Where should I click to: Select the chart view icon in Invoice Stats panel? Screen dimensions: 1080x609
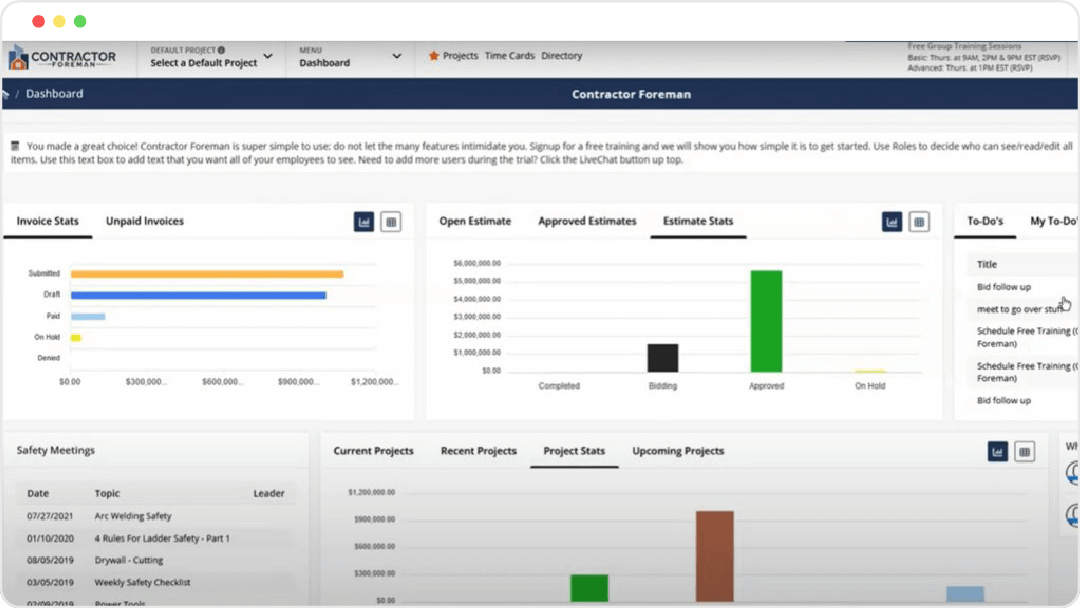pos(364,221)
